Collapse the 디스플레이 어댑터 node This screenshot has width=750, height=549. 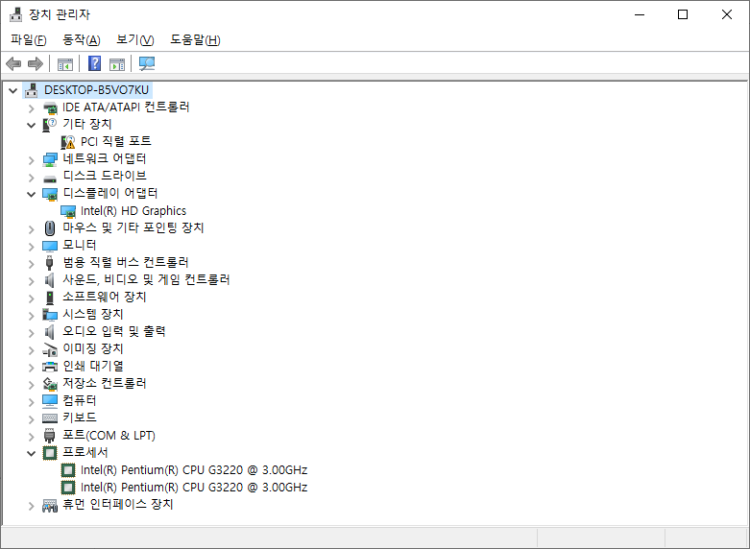31,194
